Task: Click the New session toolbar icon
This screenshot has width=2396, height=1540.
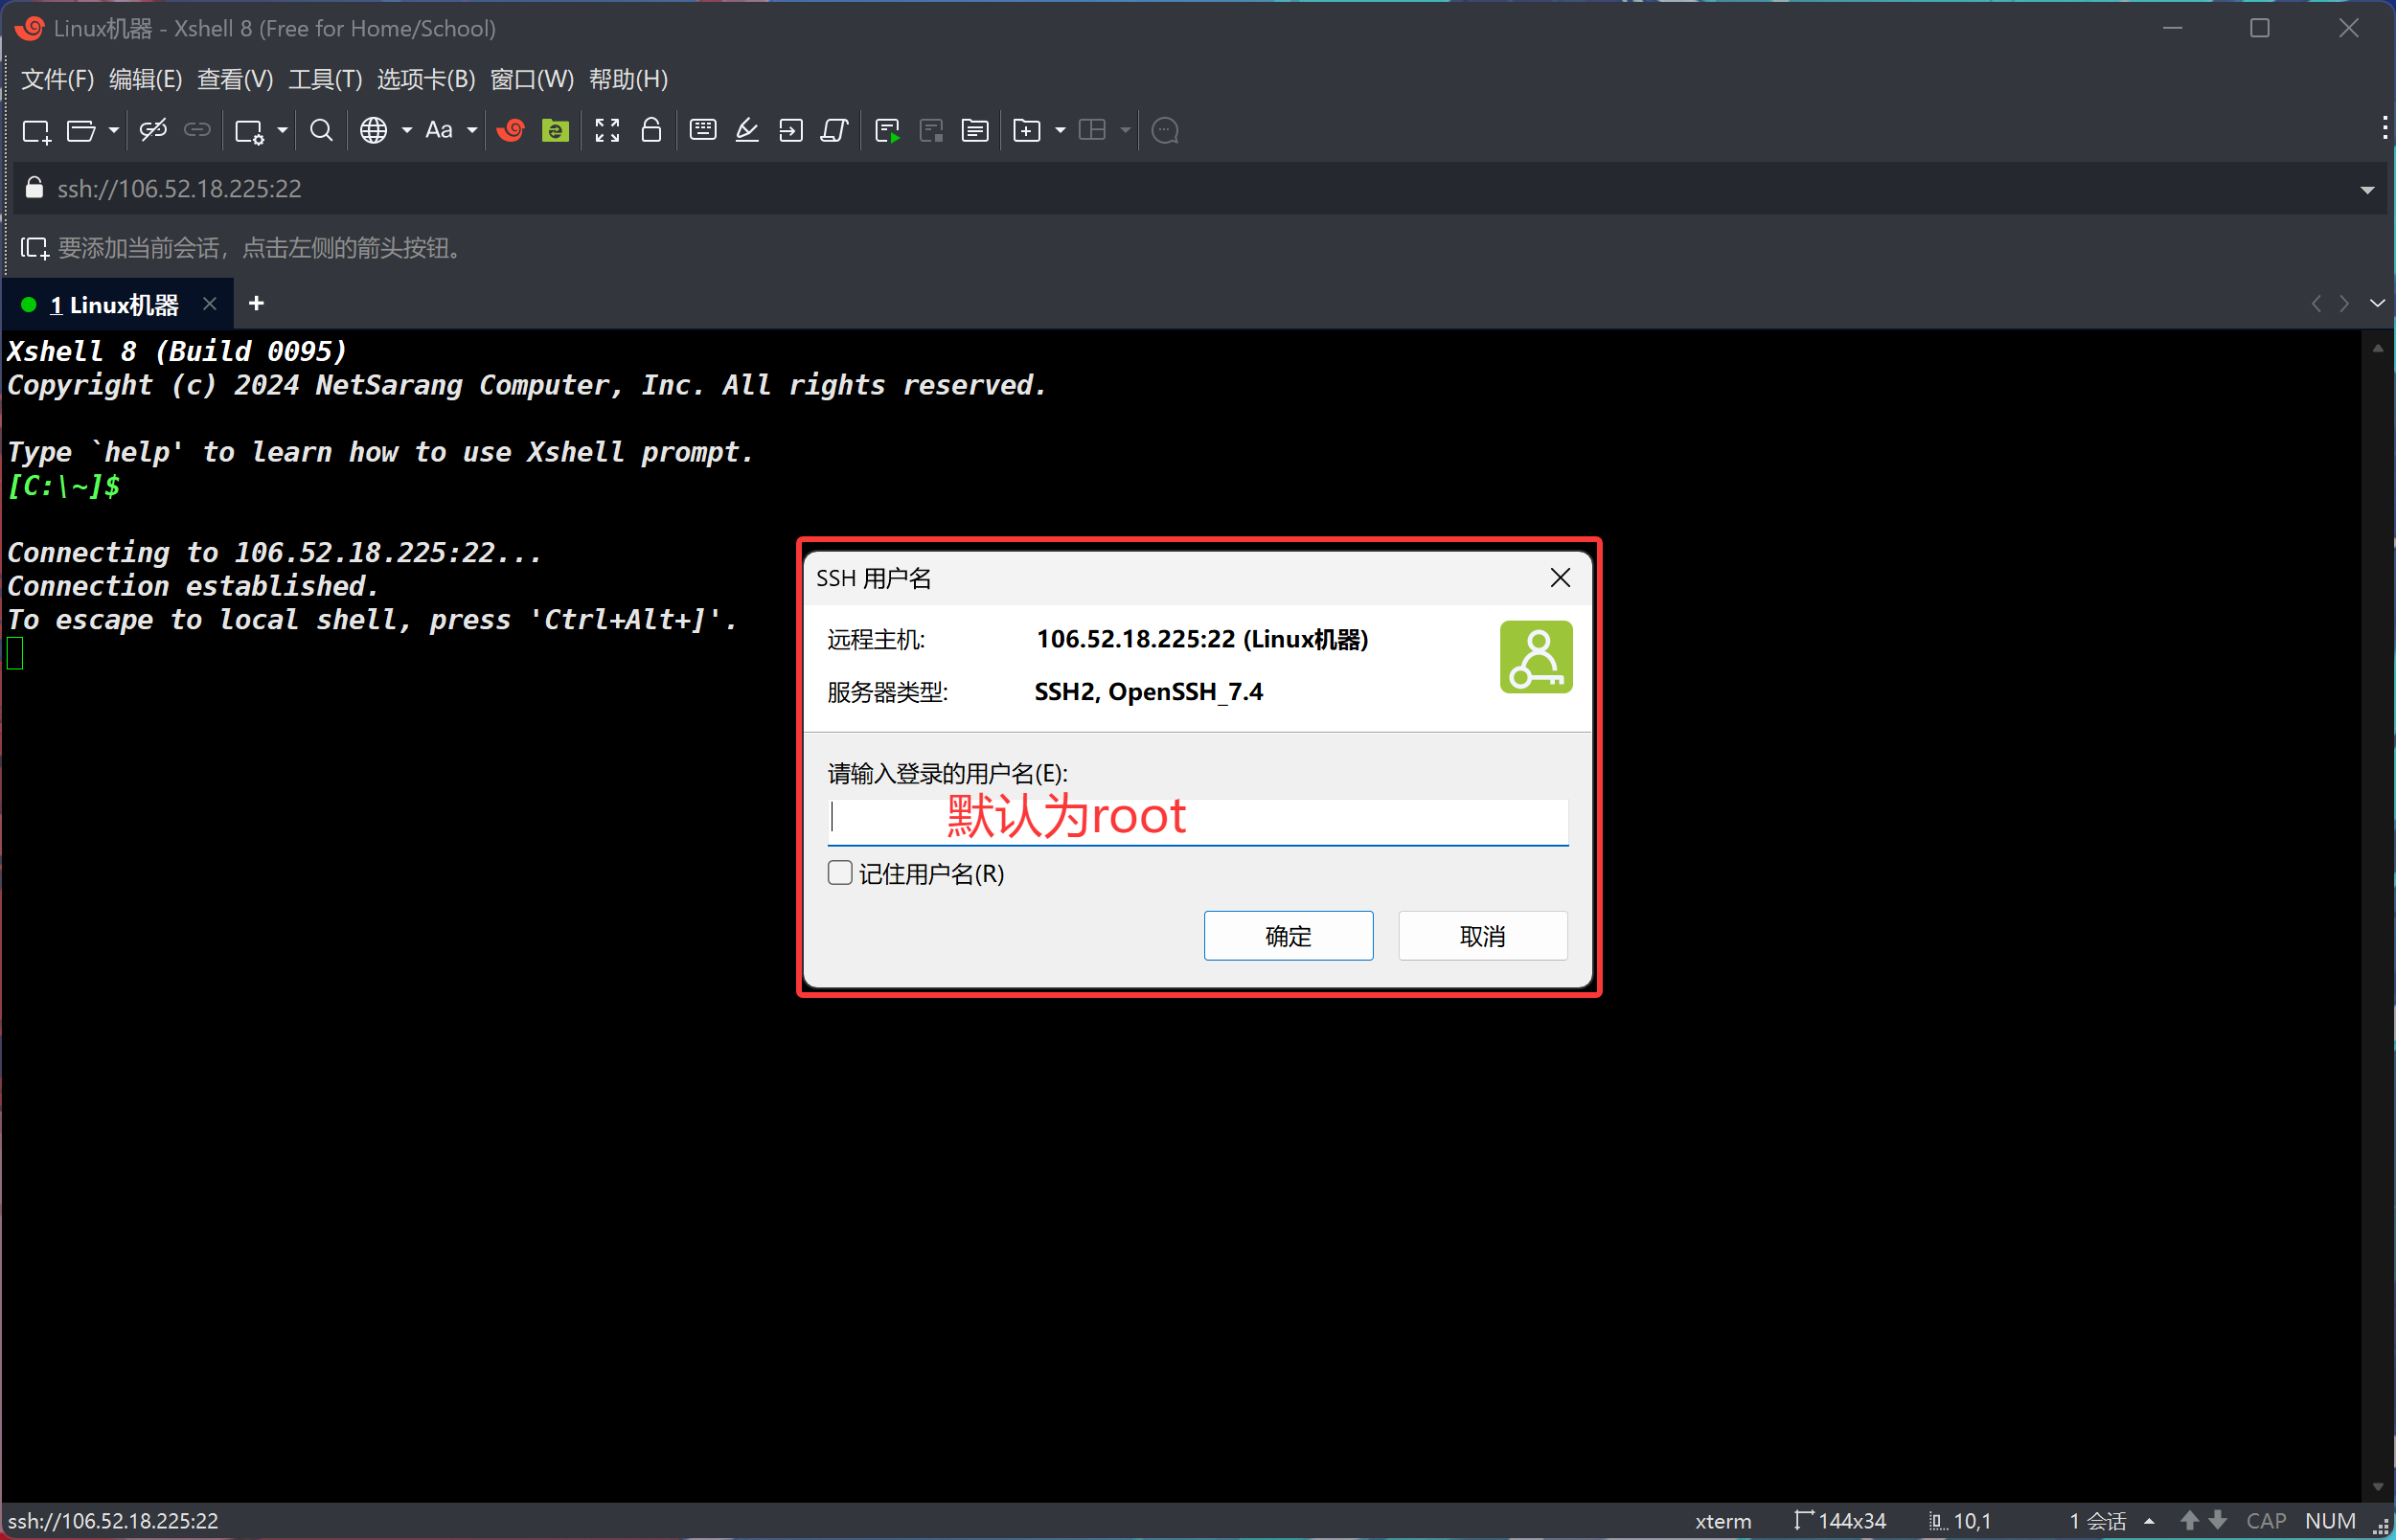Action: pyautogui.click(x=36, y=131)
